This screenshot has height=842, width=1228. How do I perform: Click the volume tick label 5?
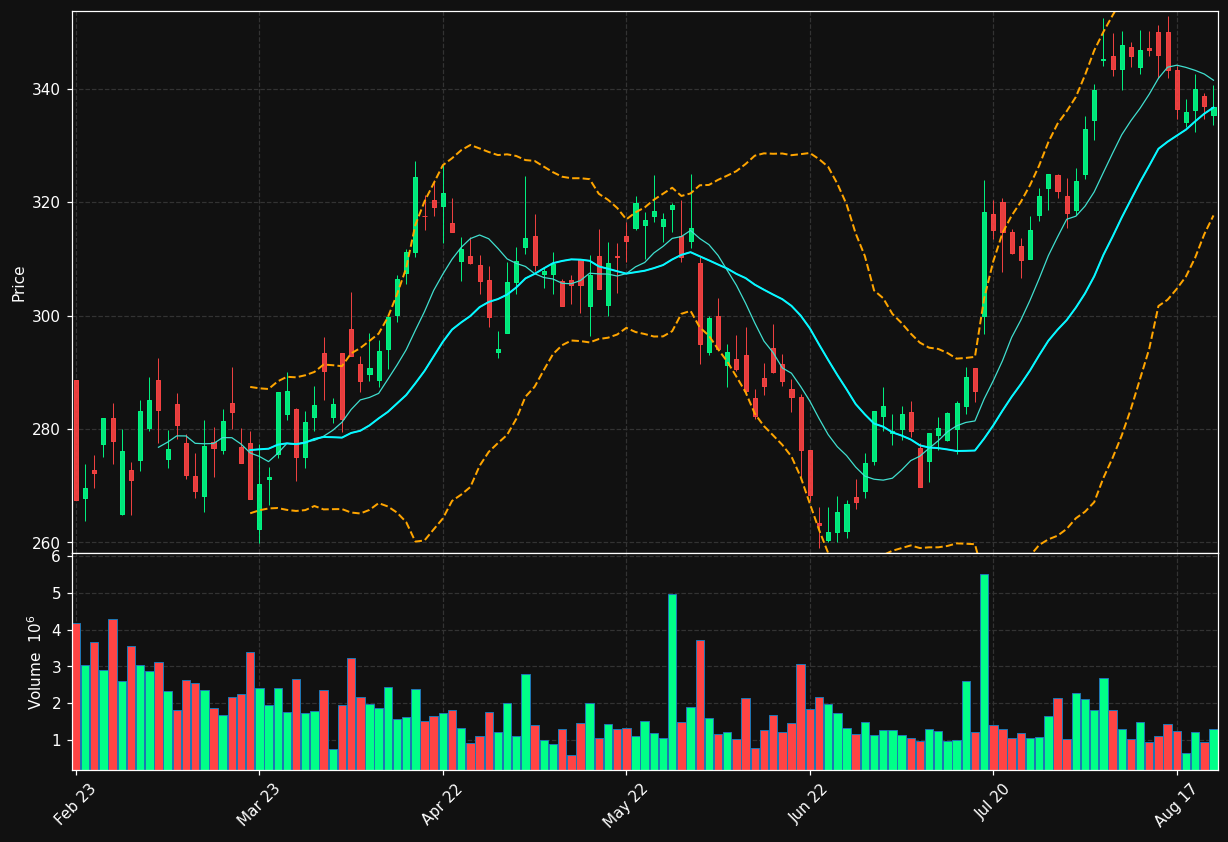(x=56, y=594)
